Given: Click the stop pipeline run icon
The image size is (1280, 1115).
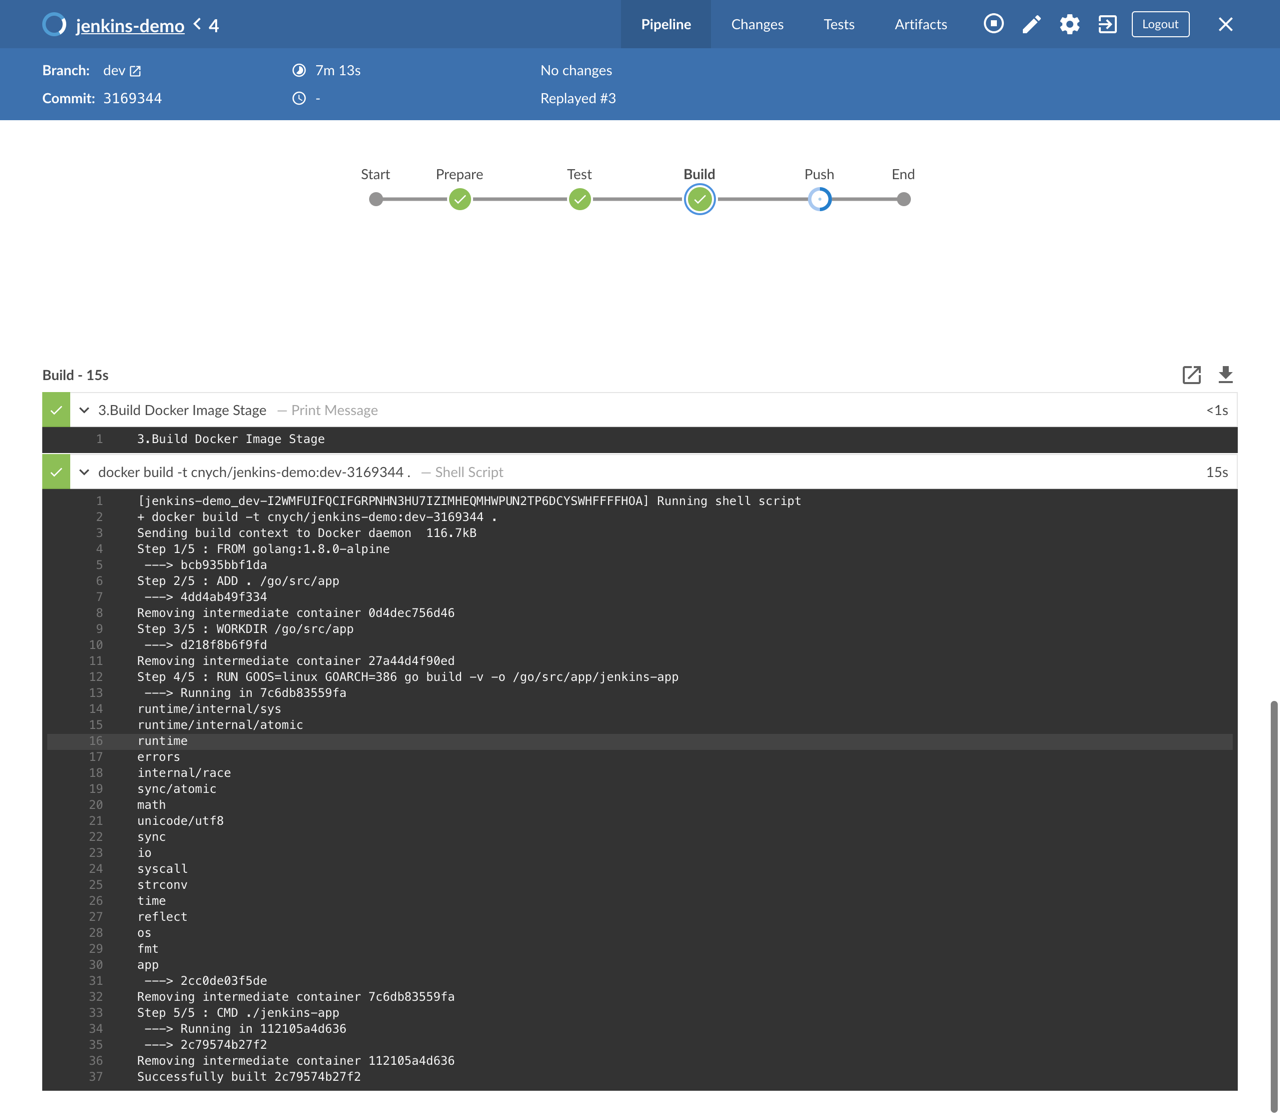Looking at the screenshot, I should click(993, 24).
